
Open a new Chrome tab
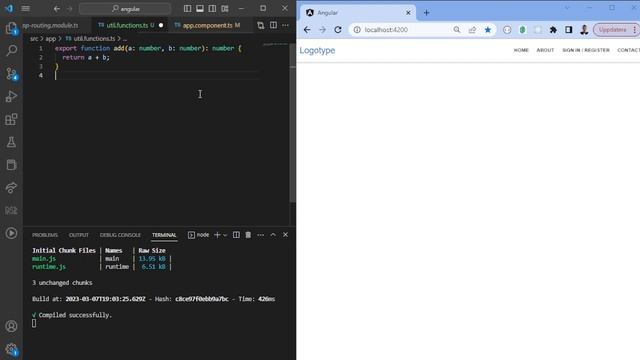coord(427,13)
